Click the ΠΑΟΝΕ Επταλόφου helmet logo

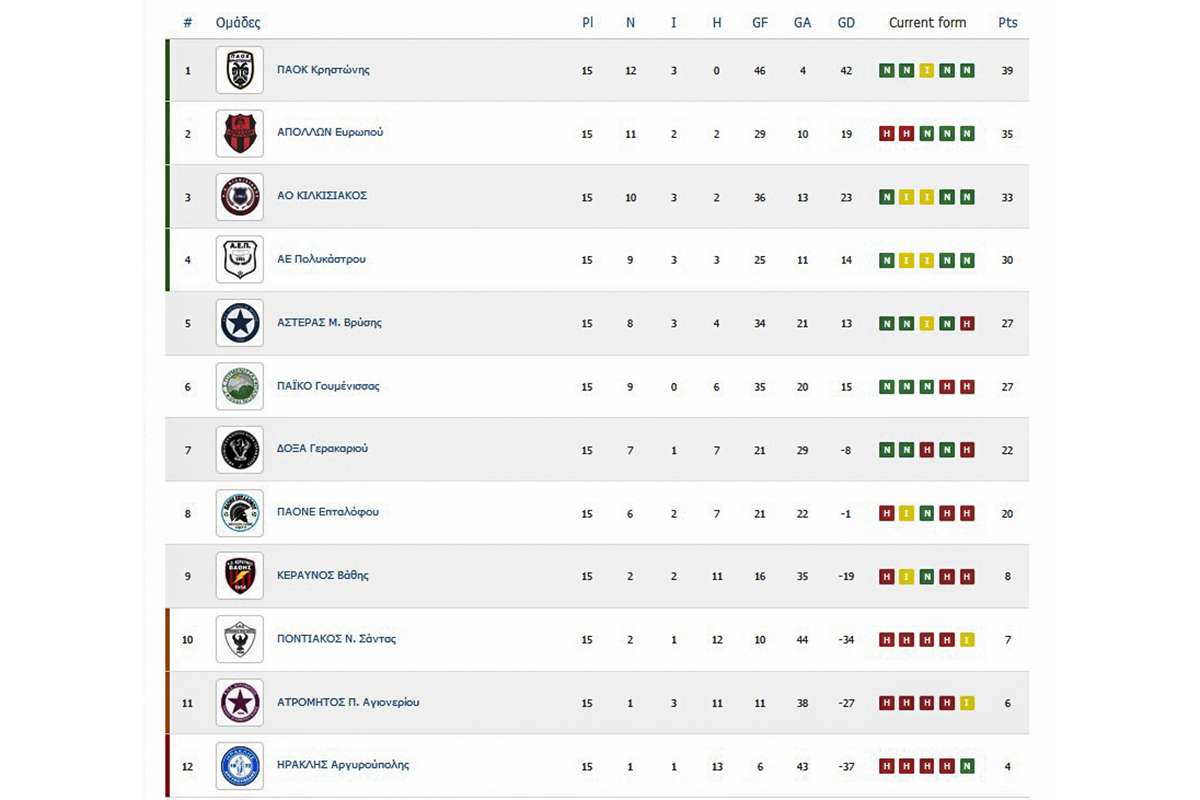tap(240, 513)
